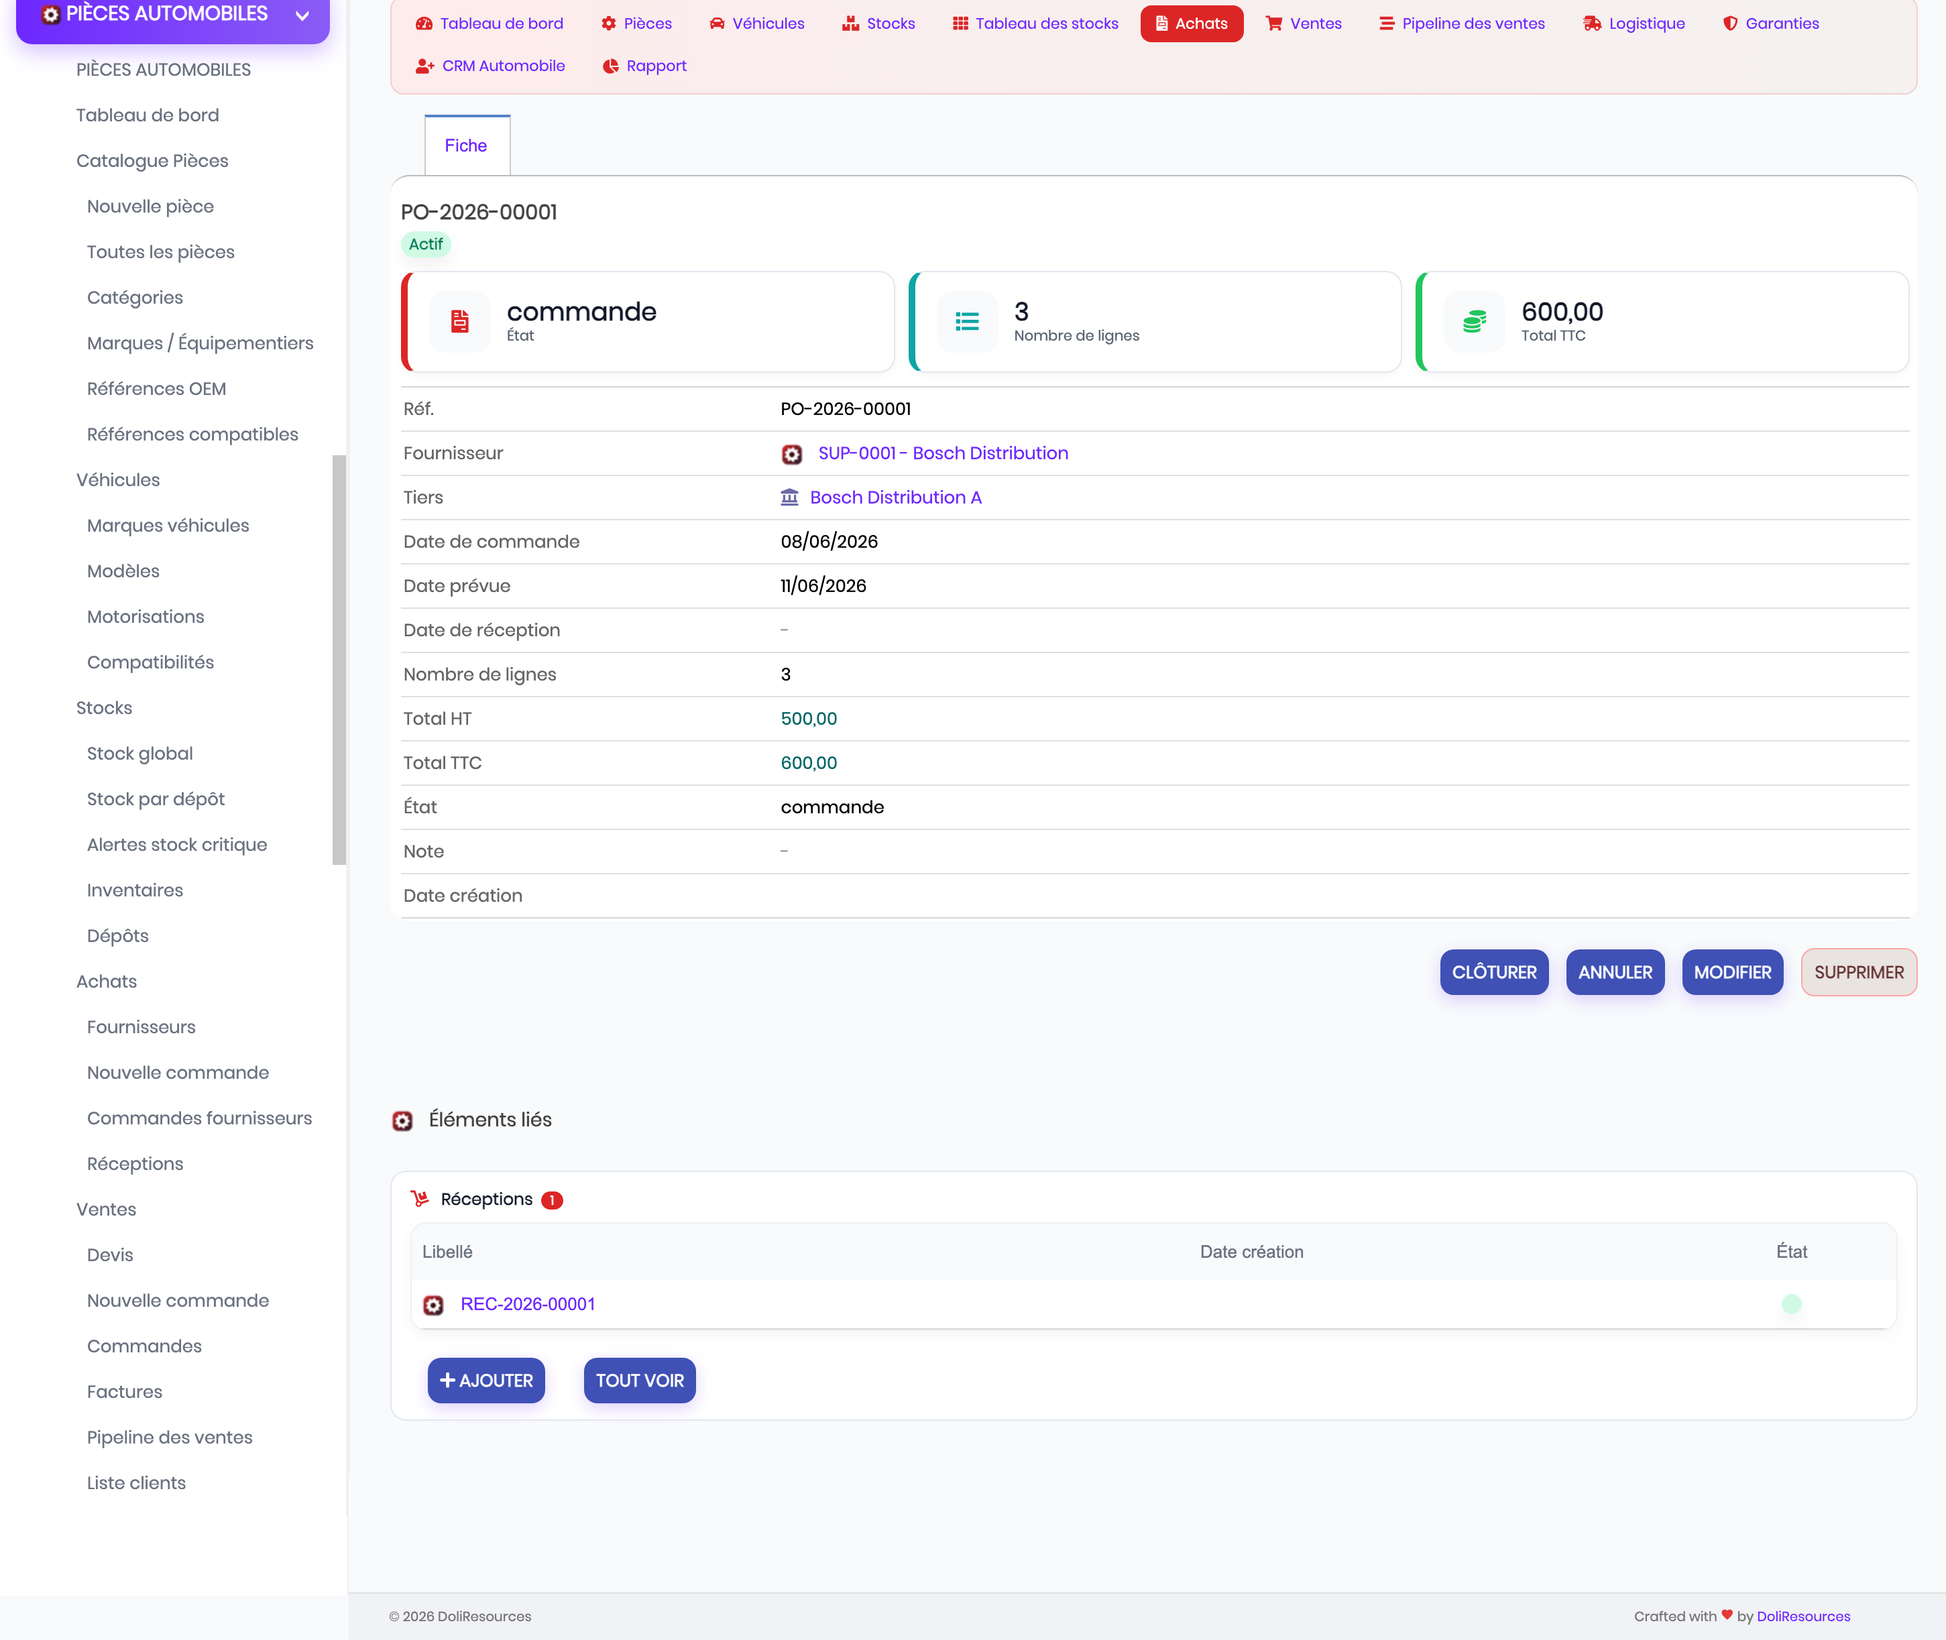1946x1640 pixels.
Task: Click the sidebar vertical scrollbar
Action: pyautogui.click(x=339, y=660)
